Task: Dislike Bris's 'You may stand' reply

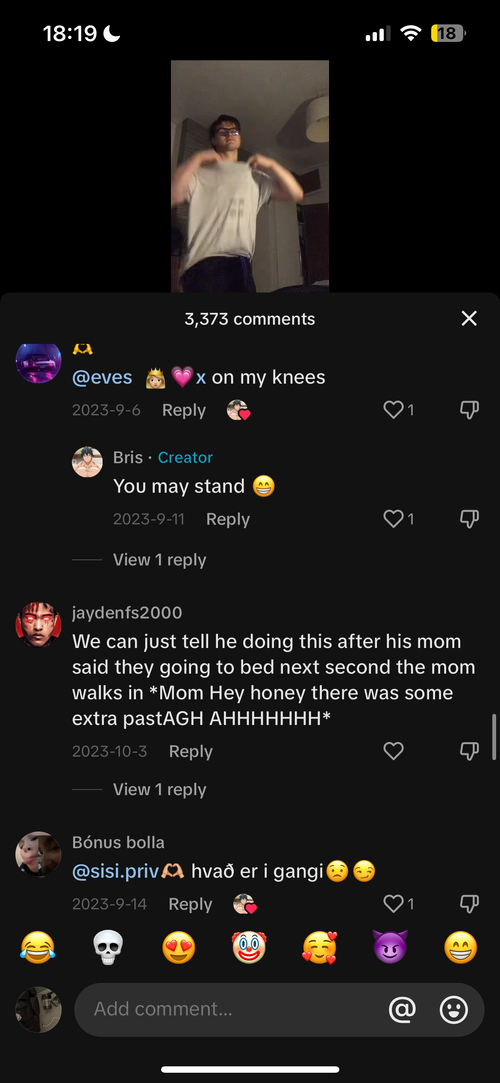Action: pyautogui.click(x=469, y=519)
